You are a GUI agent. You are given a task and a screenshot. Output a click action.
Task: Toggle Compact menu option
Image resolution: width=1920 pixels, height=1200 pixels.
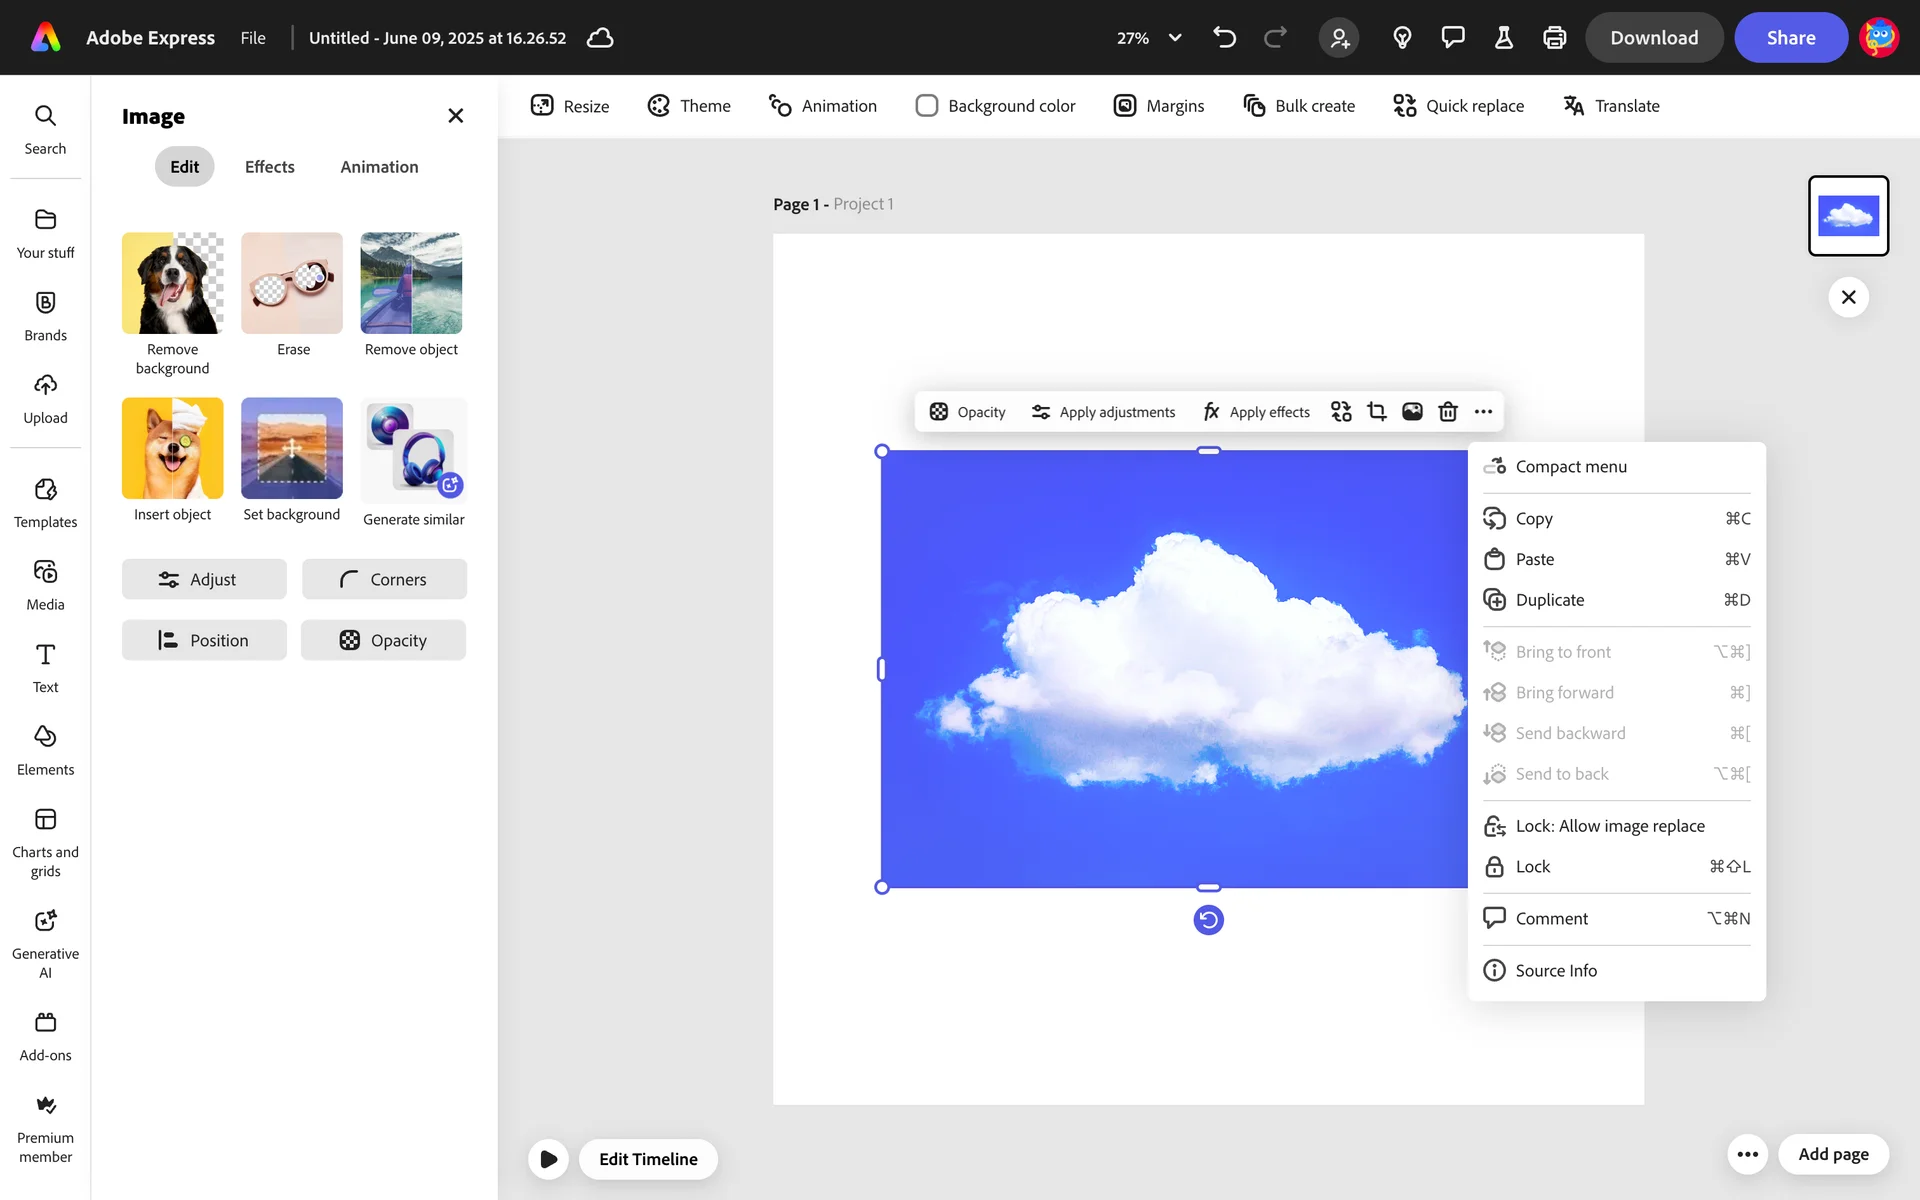click(1570, 467)
